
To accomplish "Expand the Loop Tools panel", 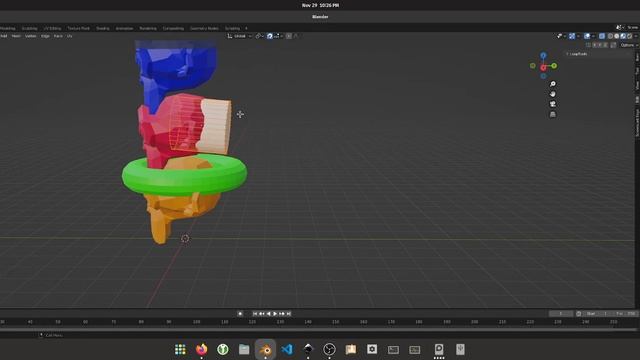I will coord(577,54).
